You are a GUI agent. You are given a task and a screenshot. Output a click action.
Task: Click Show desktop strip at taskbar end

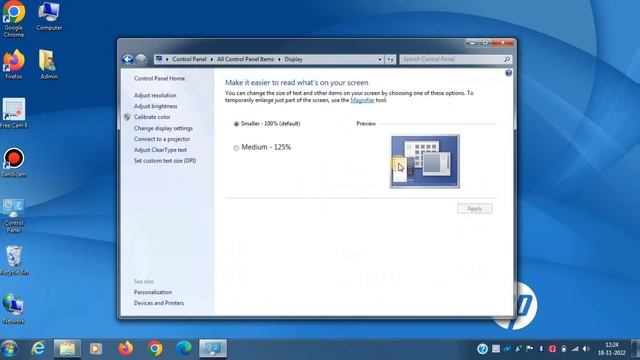[x=636, y=349]
